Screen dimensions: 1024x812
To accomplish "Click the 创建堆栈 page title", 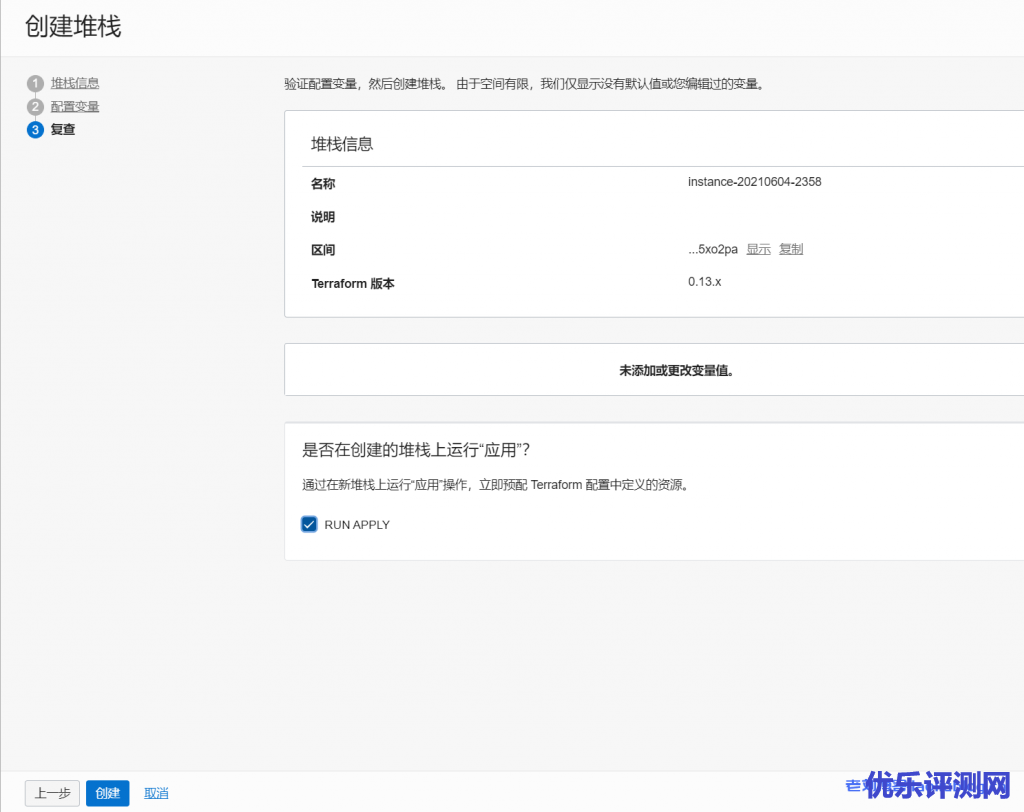I will pos(73,27).
